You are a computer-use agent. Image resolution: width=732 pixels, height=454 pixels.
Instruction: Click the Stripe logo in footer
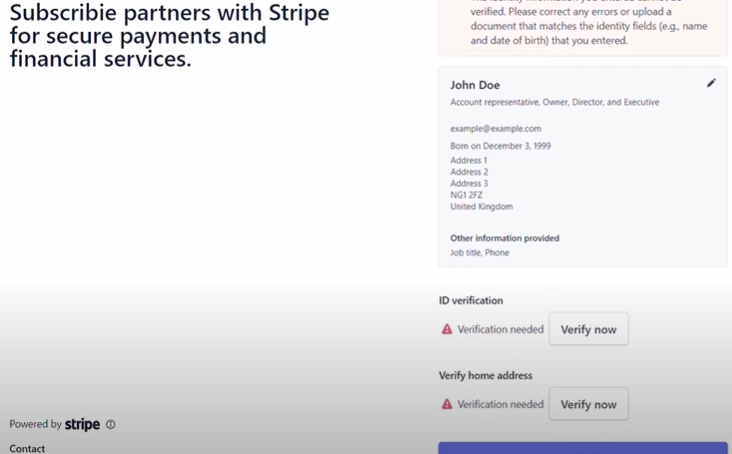(x=82, y=424)
